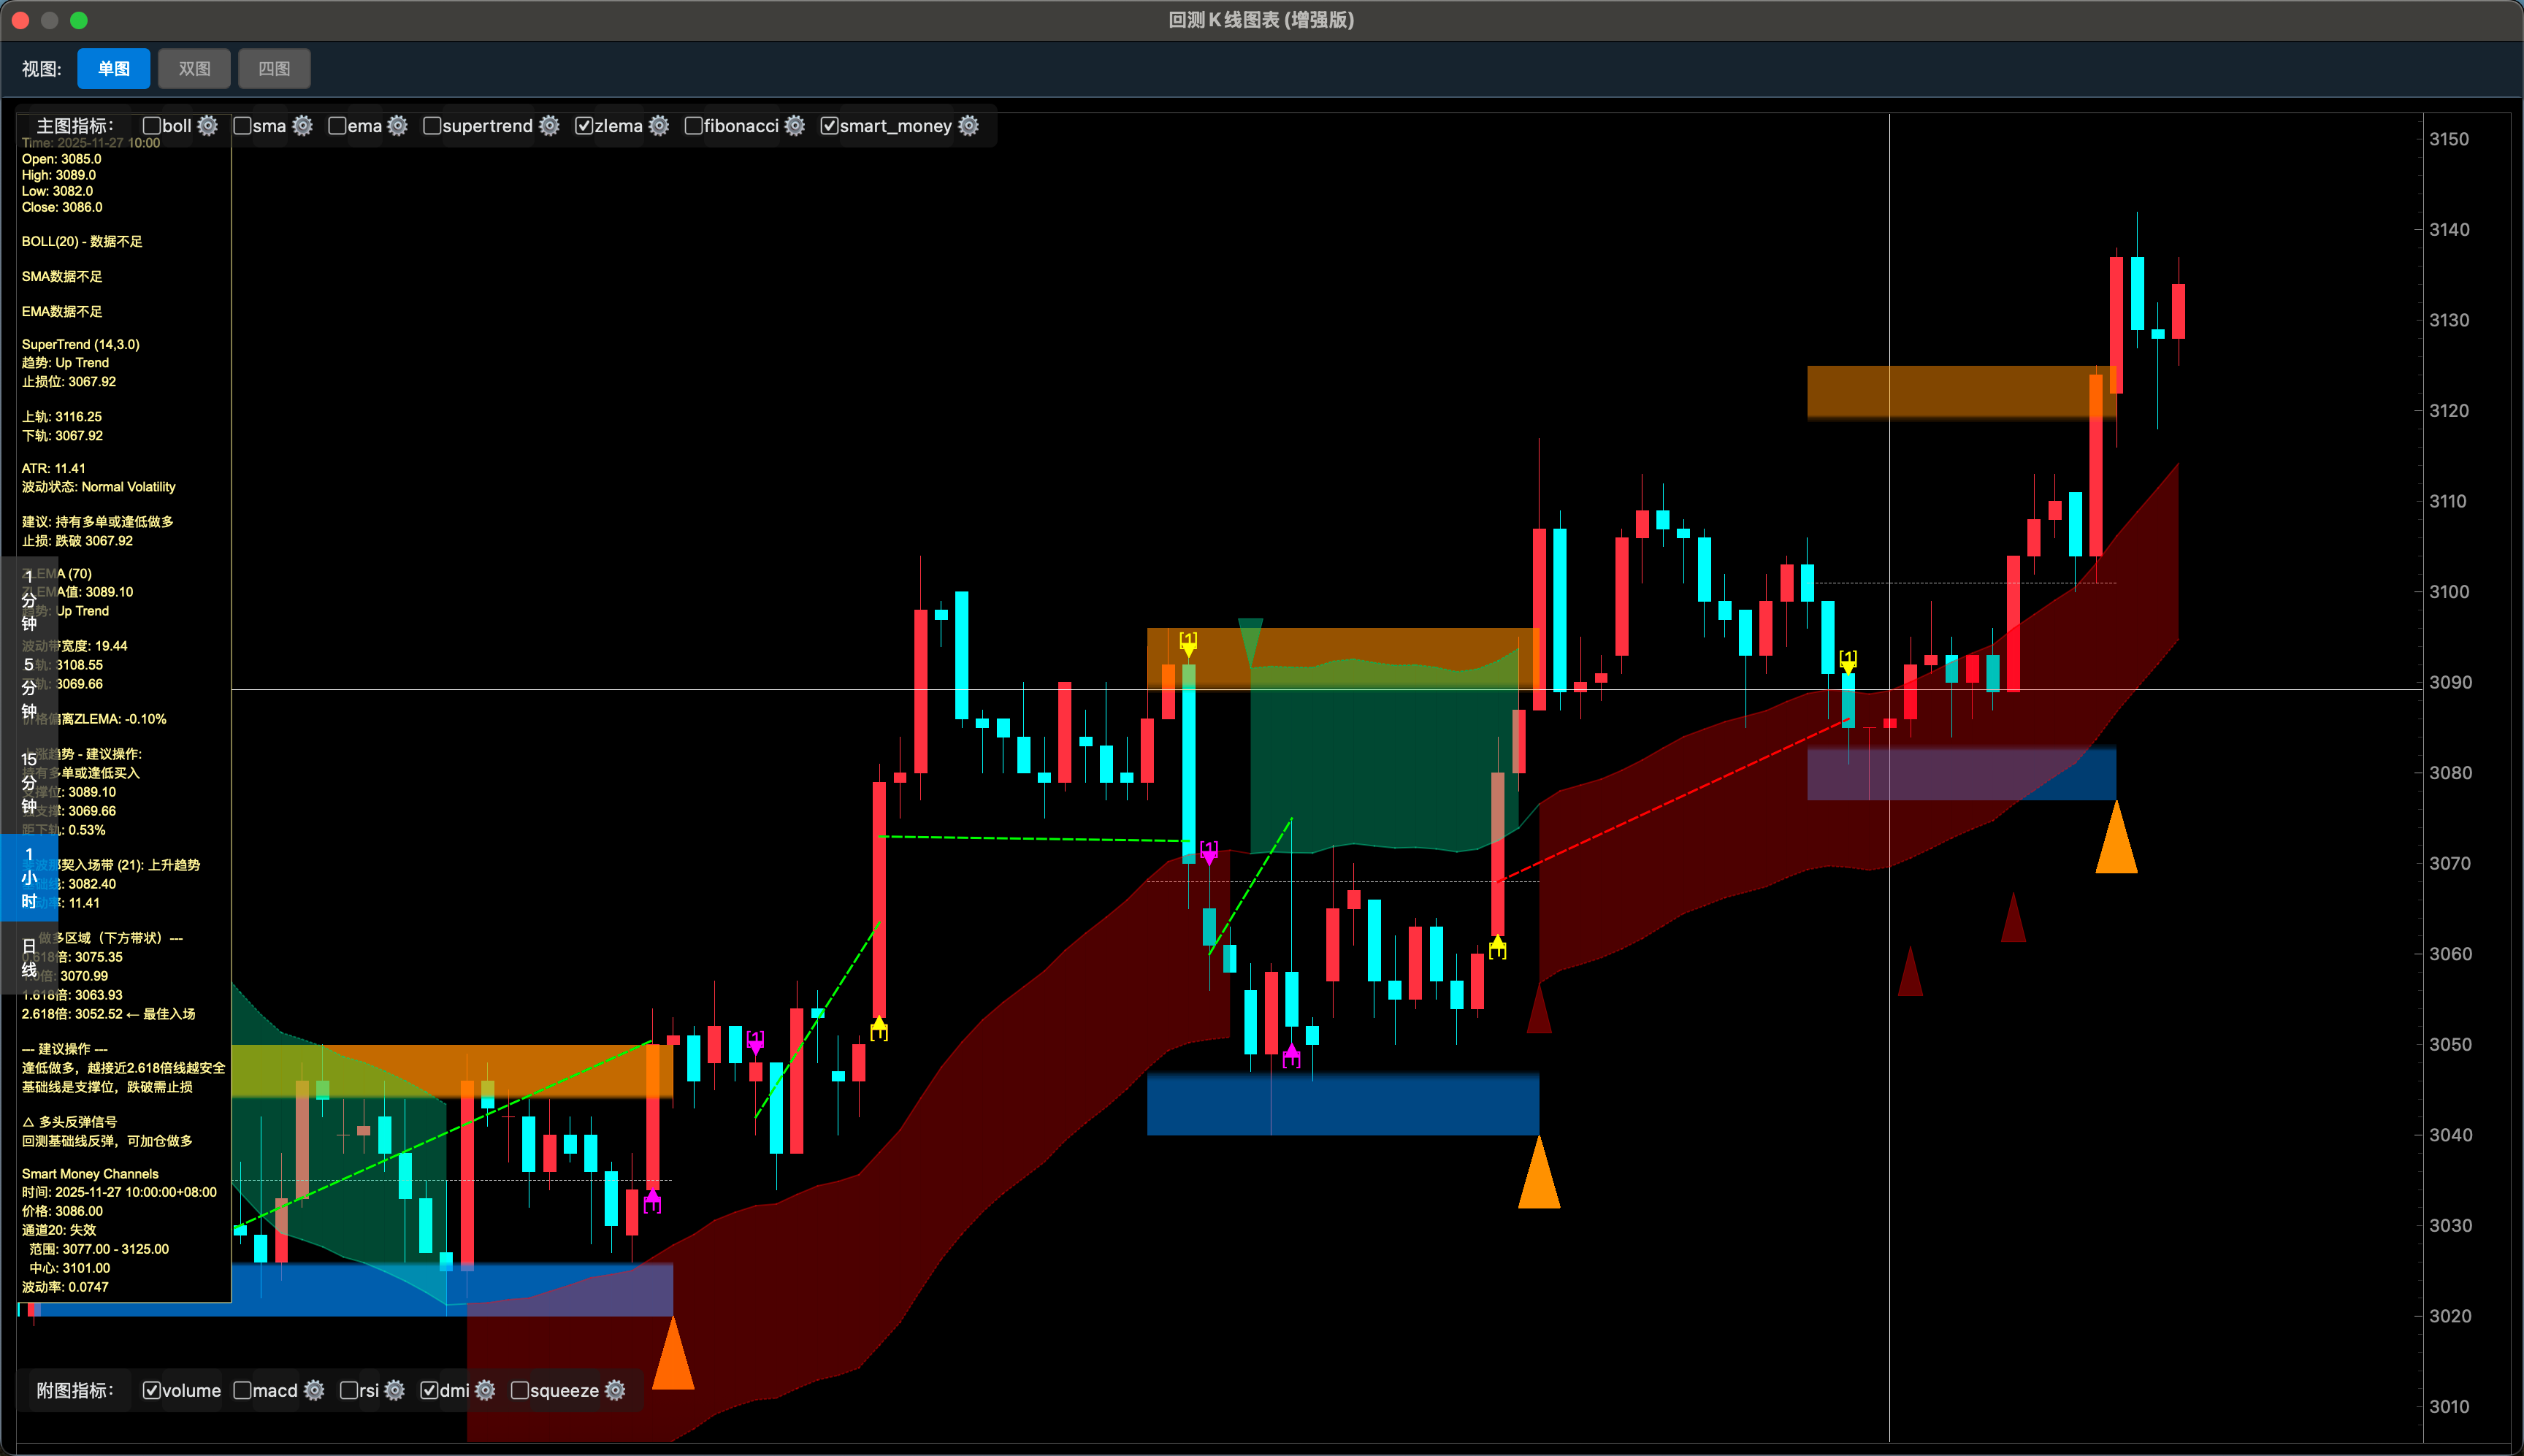Click the rsi settings gear
Image resolution: width=2524 pixels, height=1456 pixels.
[x=394, y=1391]
